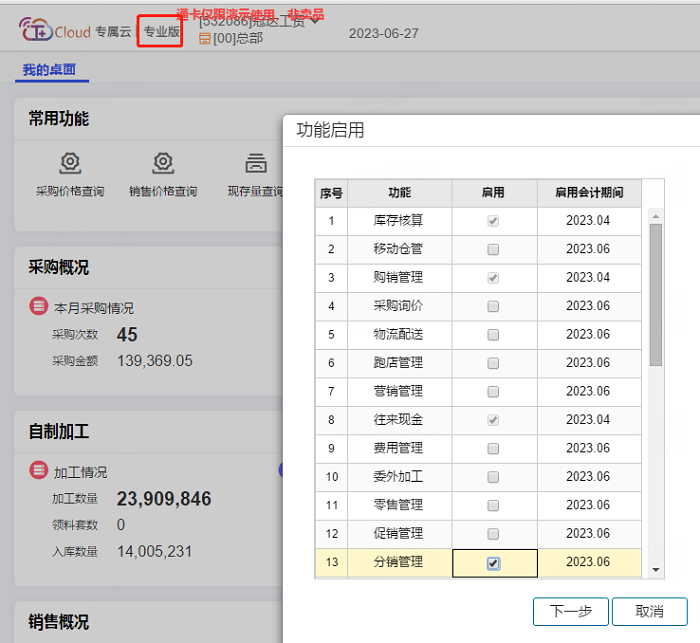Toggle 购销管理 enable checkbox
This screenshot has width=700, height=643.
click(x=493, y=278)
